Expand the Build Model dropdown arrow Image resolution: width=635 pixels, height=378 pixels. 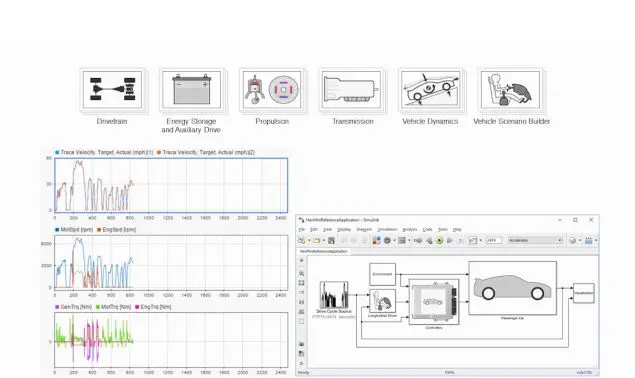point(596,240)
